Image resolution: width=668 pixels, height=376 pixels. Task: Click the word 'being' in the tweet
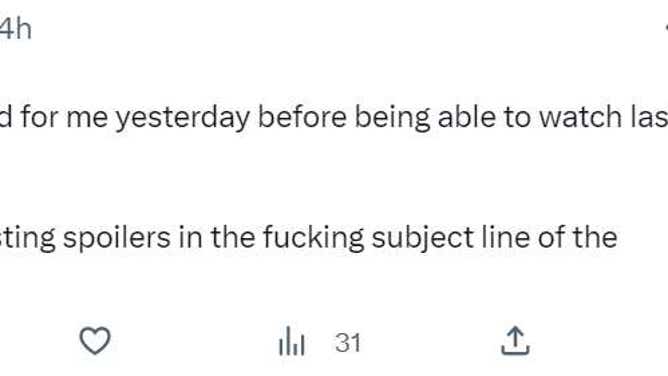click(x=392, y=118)
